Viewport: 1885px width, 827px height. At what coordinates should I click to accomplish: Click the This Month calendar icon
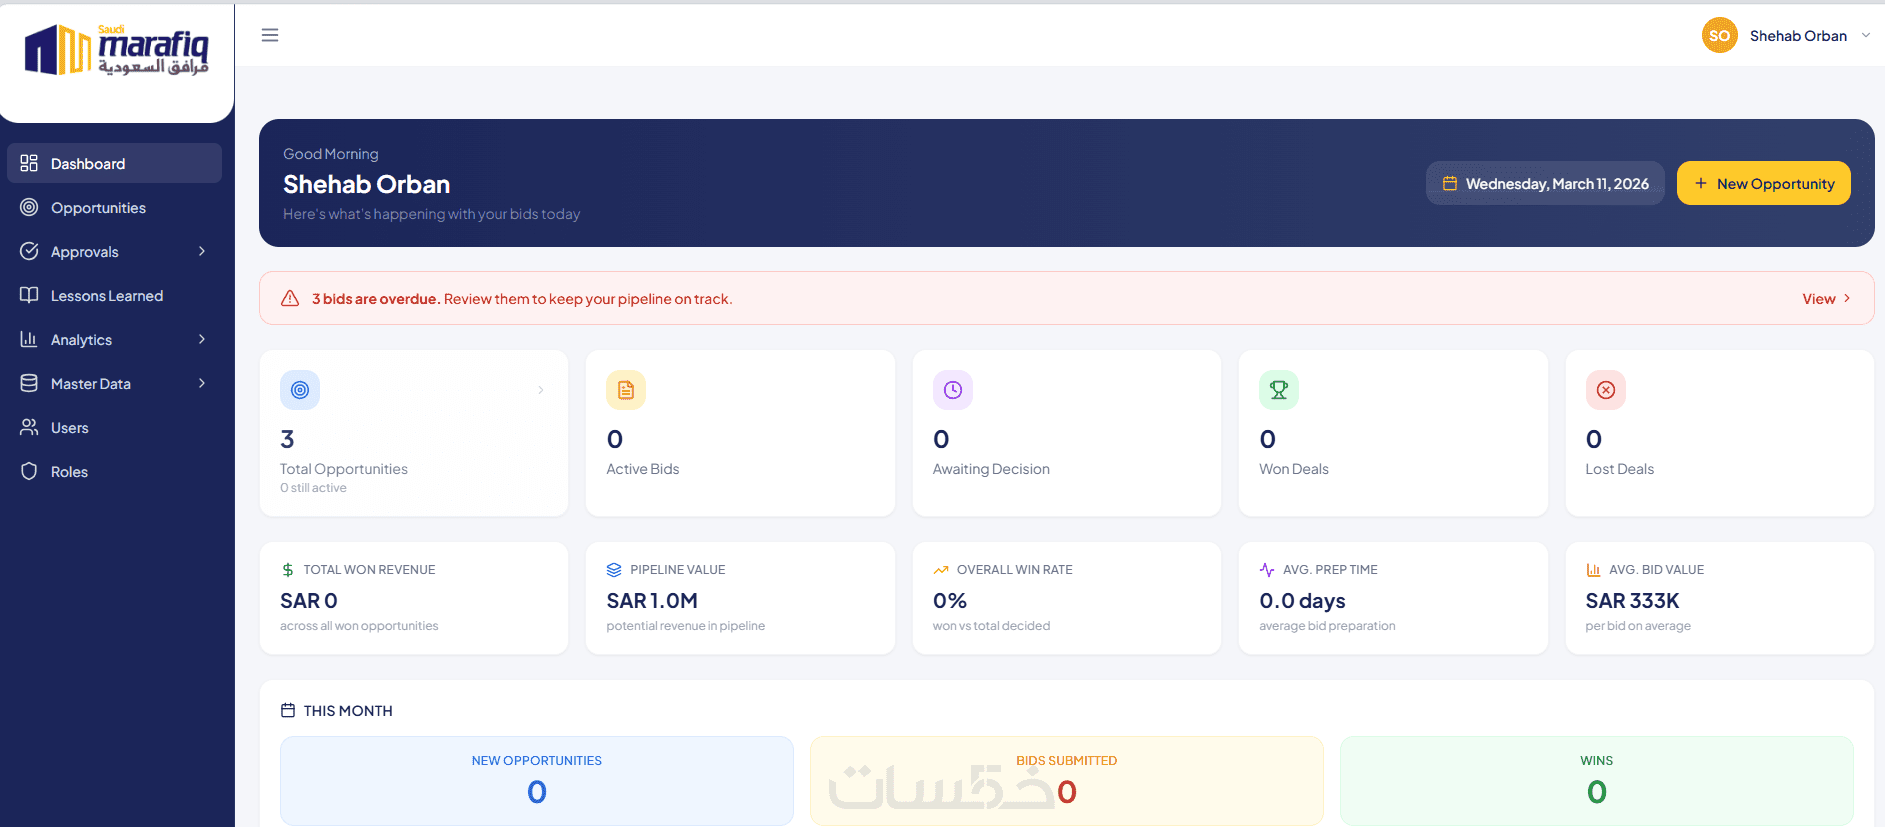click(x=288, y=710)
